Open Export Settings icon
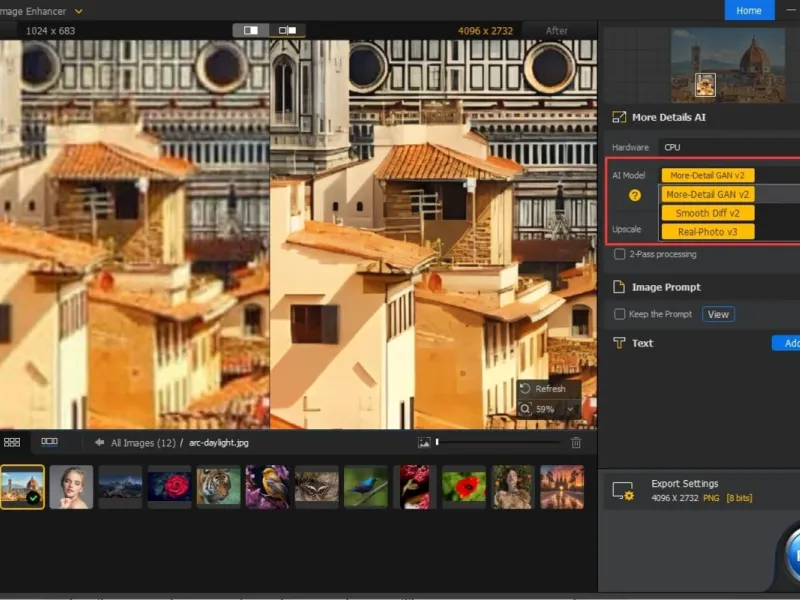The image size is (800, 600). 623,491
